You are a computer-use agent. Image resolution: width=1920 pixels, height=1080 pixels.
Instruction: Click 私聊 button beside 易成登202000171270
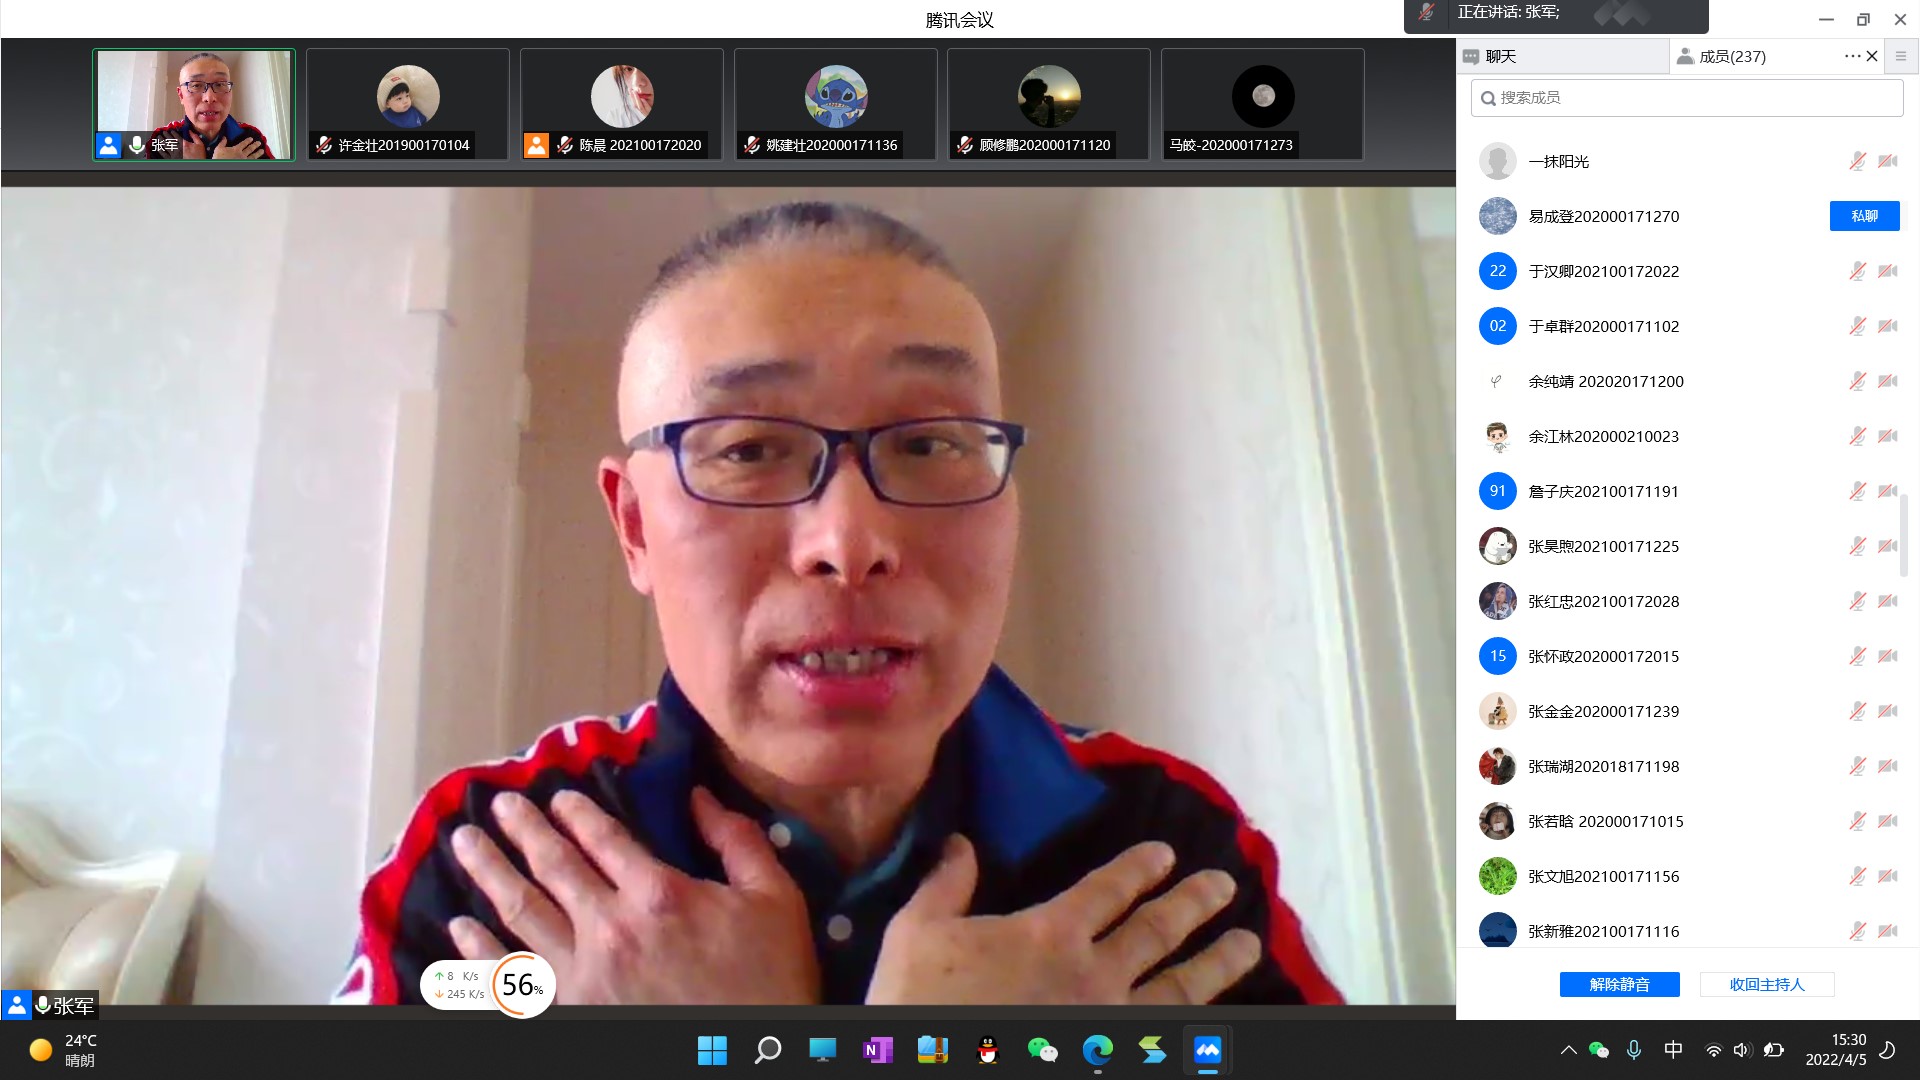pos(1864,216)
